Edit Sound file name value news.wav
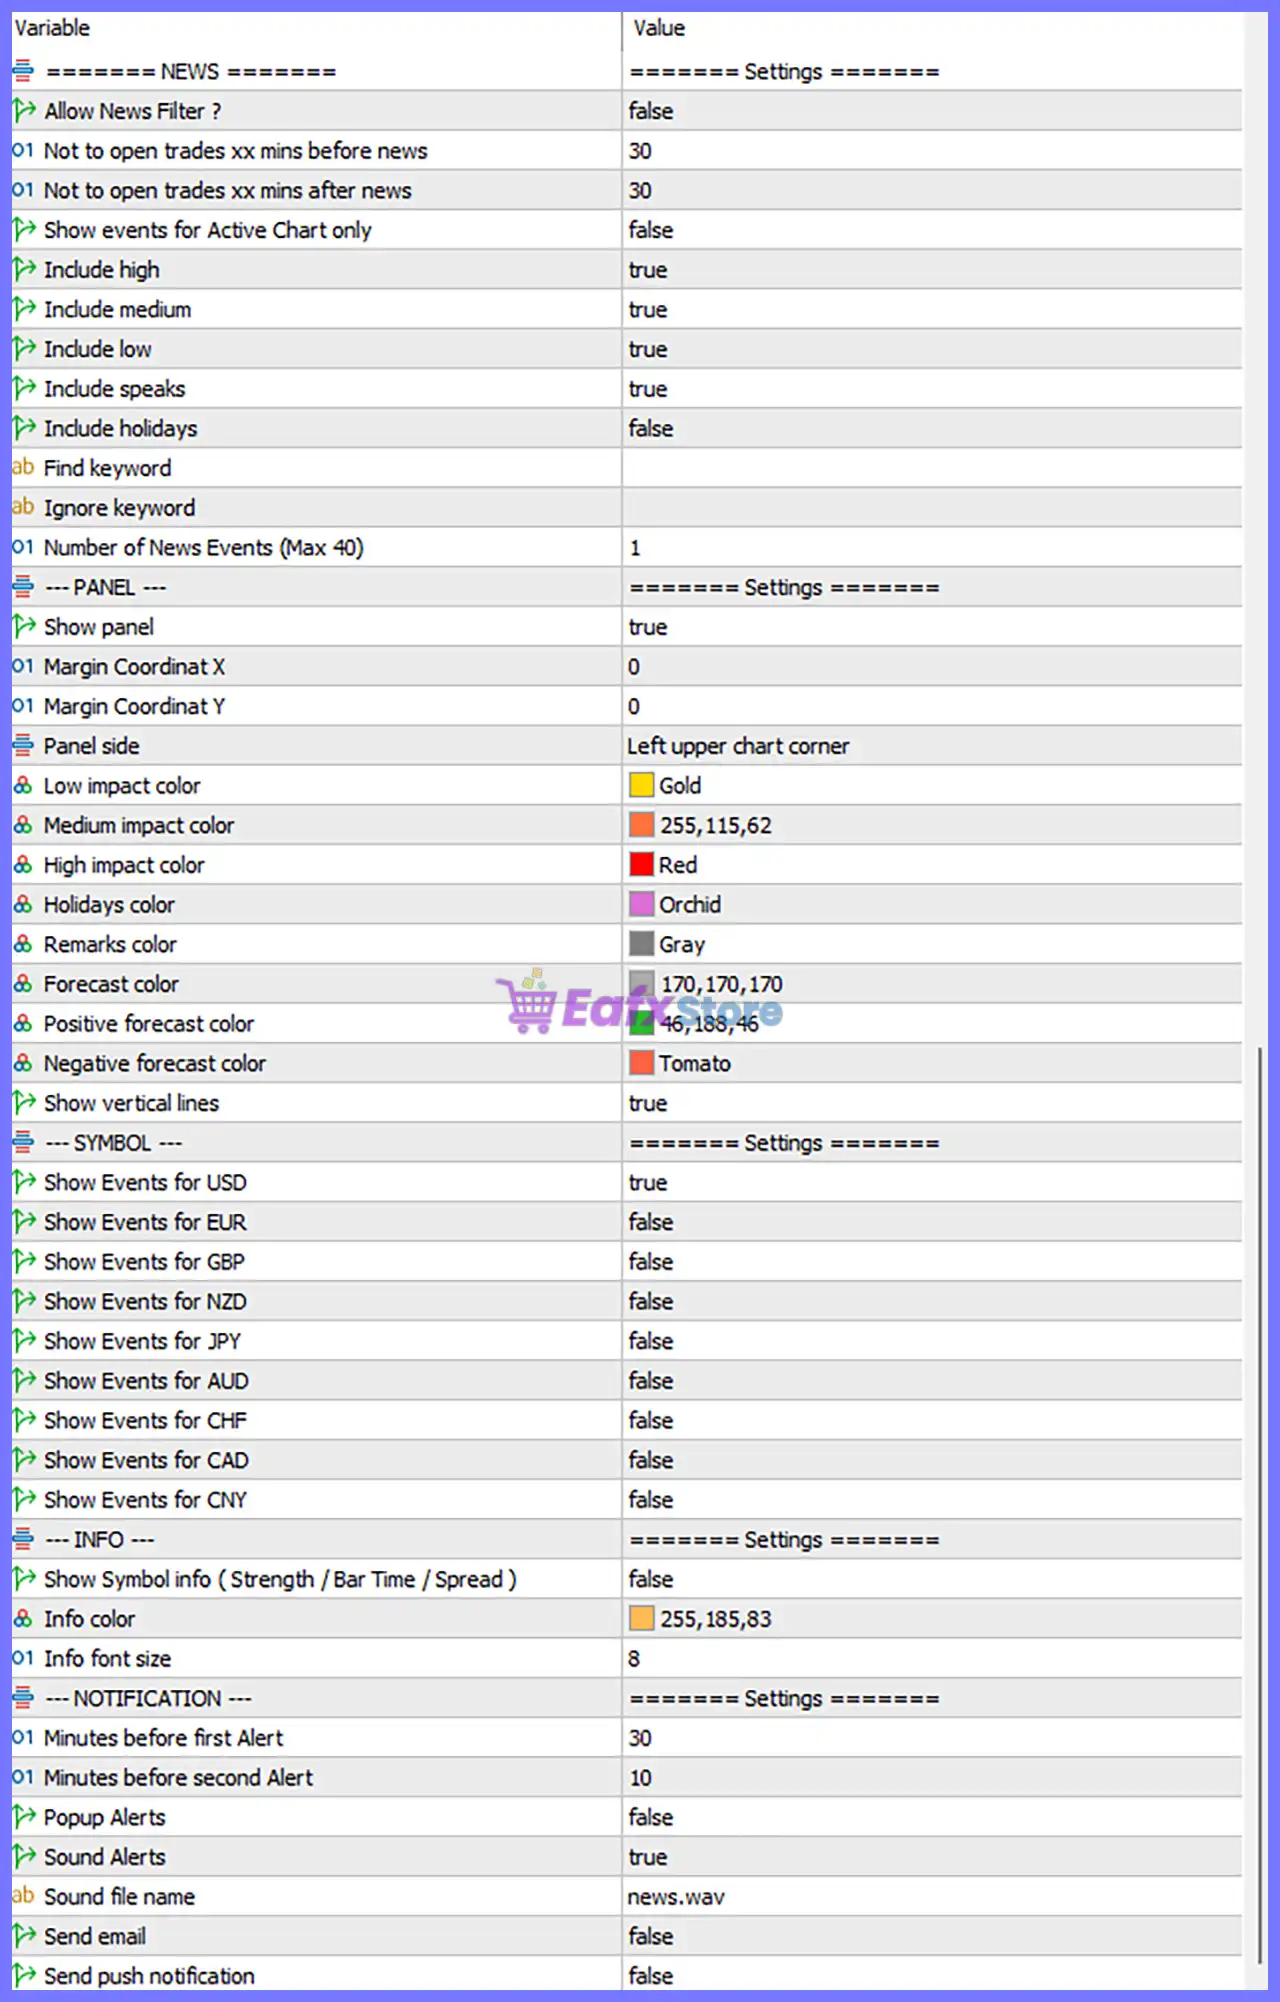Image resolution: width=1280 pixels, height=2002 pixels. click(x=932, y=1896)
